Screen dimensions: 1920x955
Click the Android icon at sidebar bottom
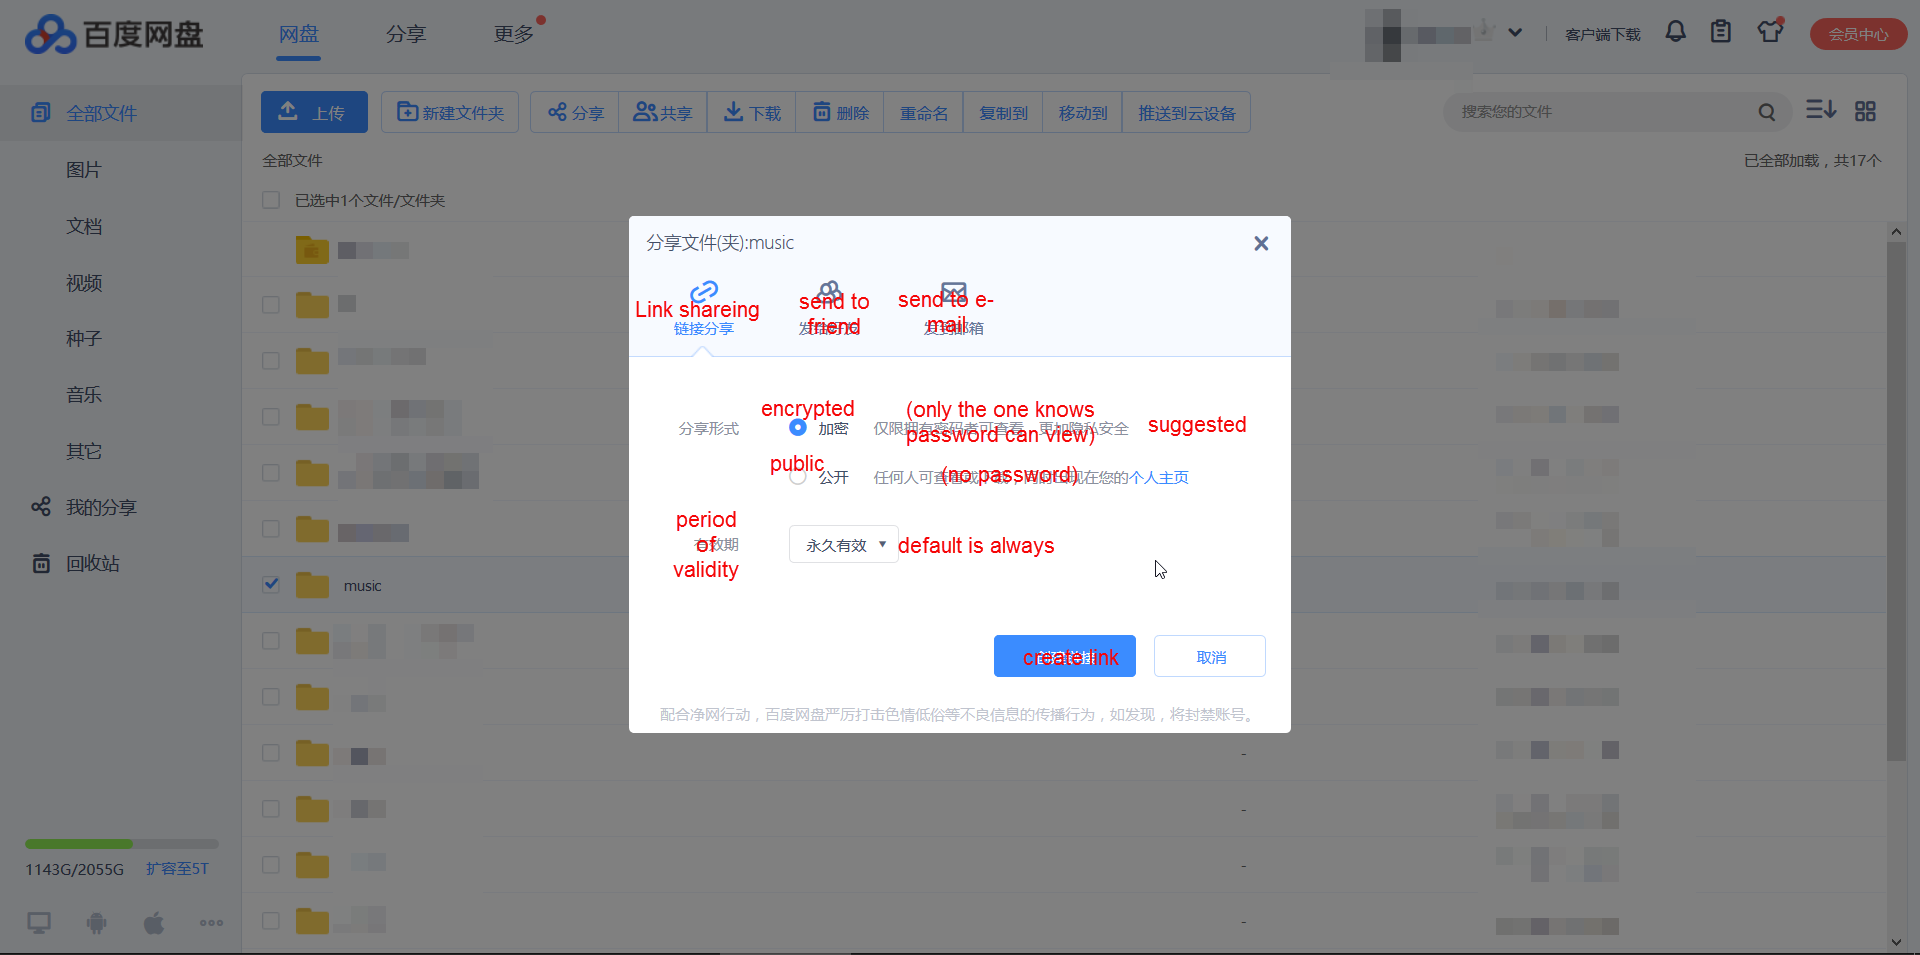point(97,923)
